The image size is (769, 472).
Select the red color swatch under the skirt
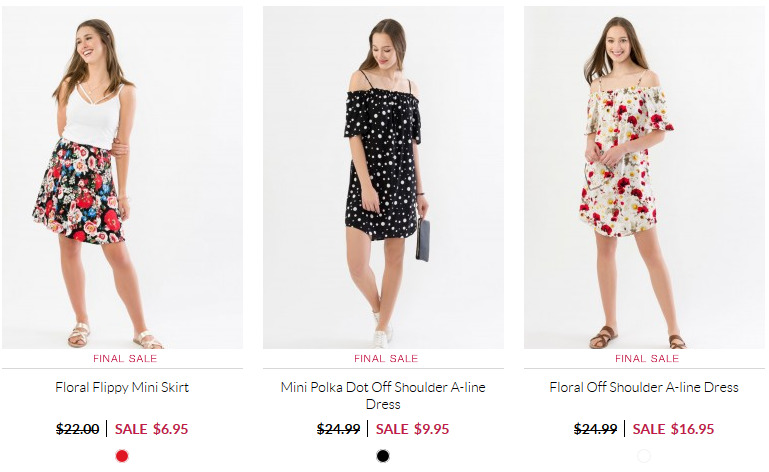point(122,456)
